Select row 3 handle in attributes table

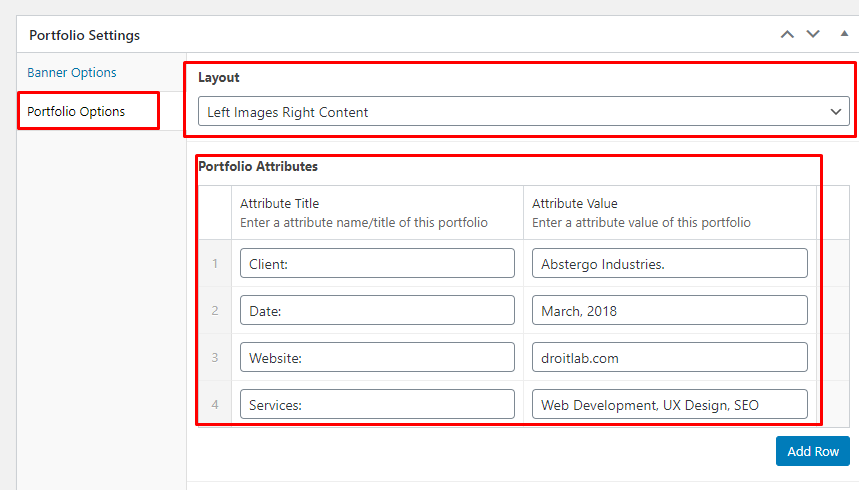(x=214, y=358)
